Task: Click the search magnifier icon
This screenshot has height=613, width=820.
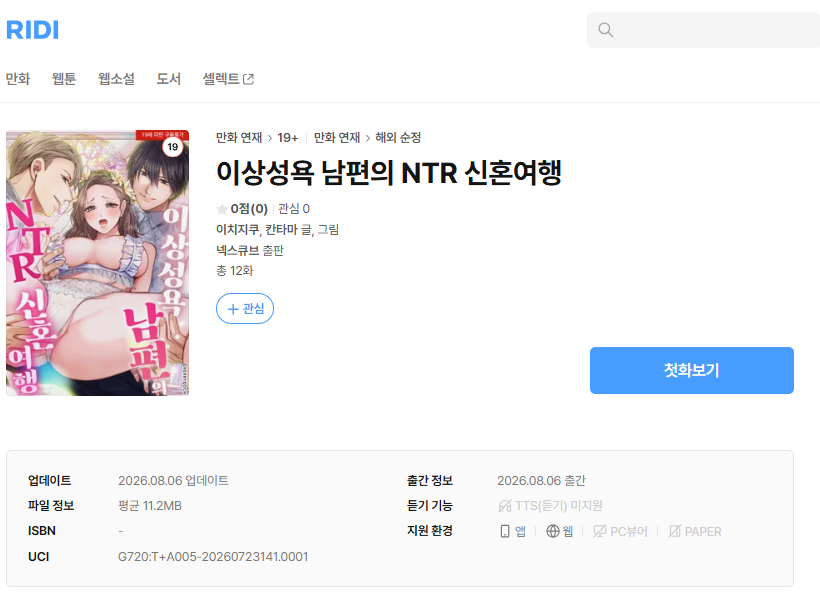Action: (x=606, y=30)
